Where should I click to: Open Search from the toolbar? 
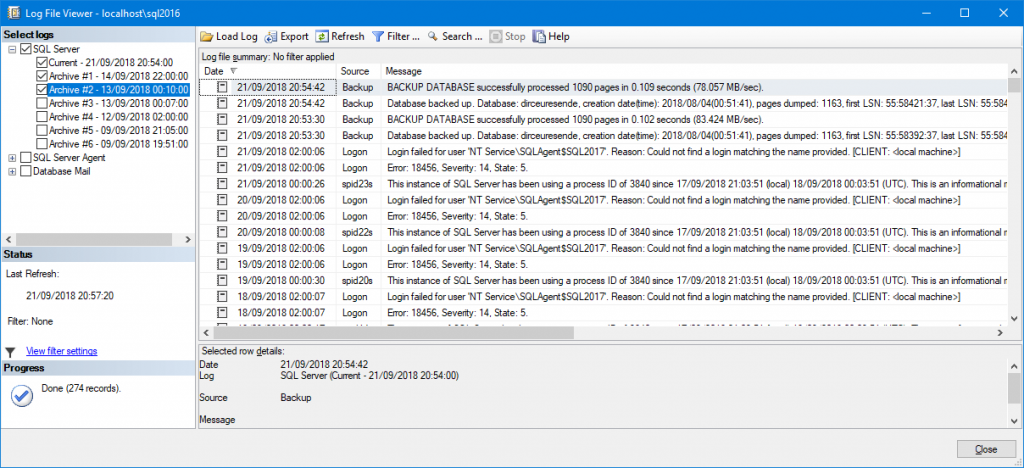click(x=455, y=37)
